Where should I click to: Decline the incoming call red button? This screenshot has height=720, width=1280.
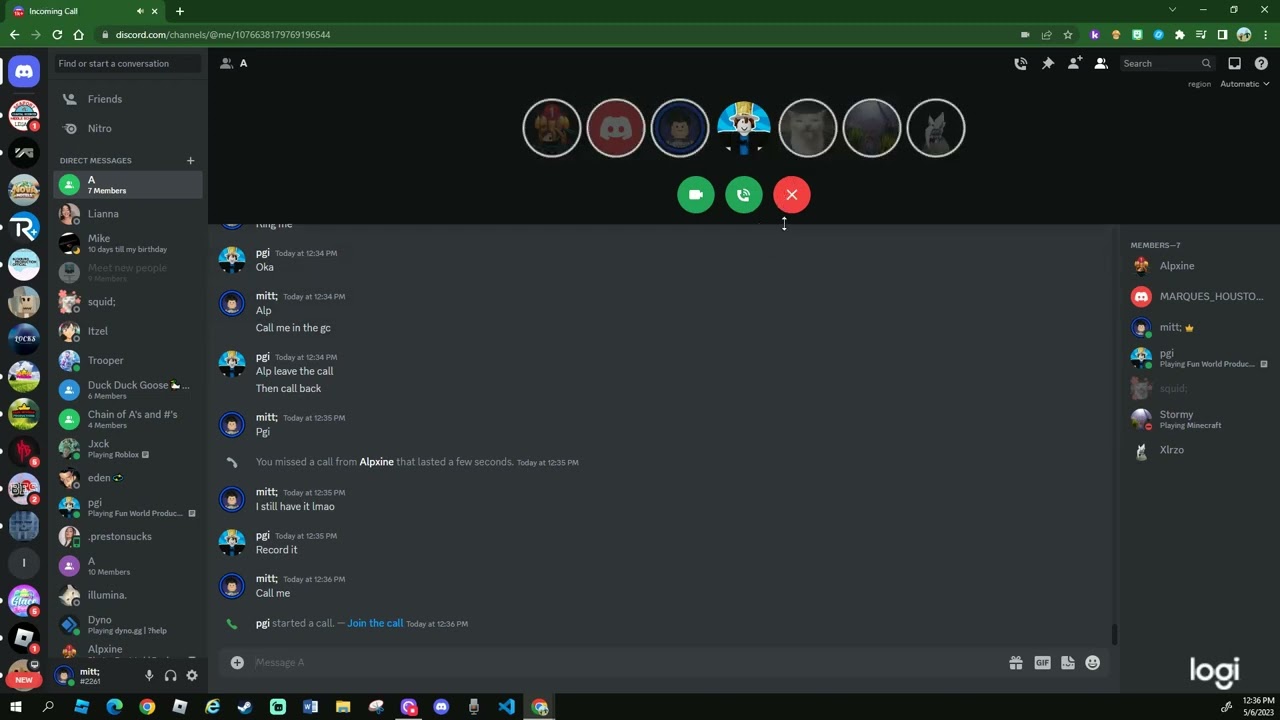point(792,195)
